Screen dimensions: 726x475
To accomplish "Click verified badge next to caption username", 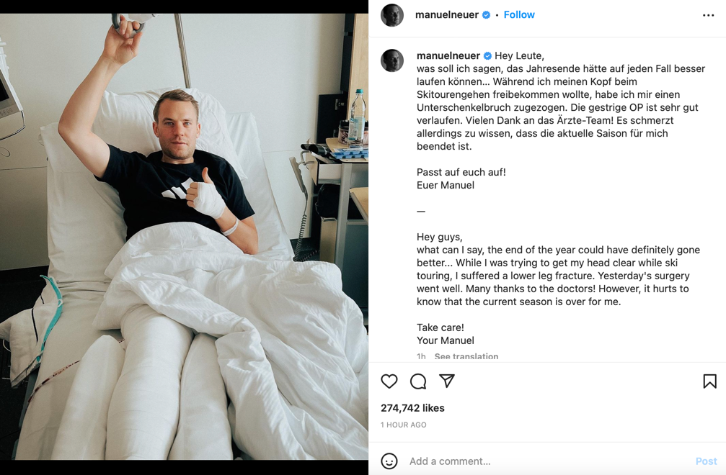I will tap(488, 56).
